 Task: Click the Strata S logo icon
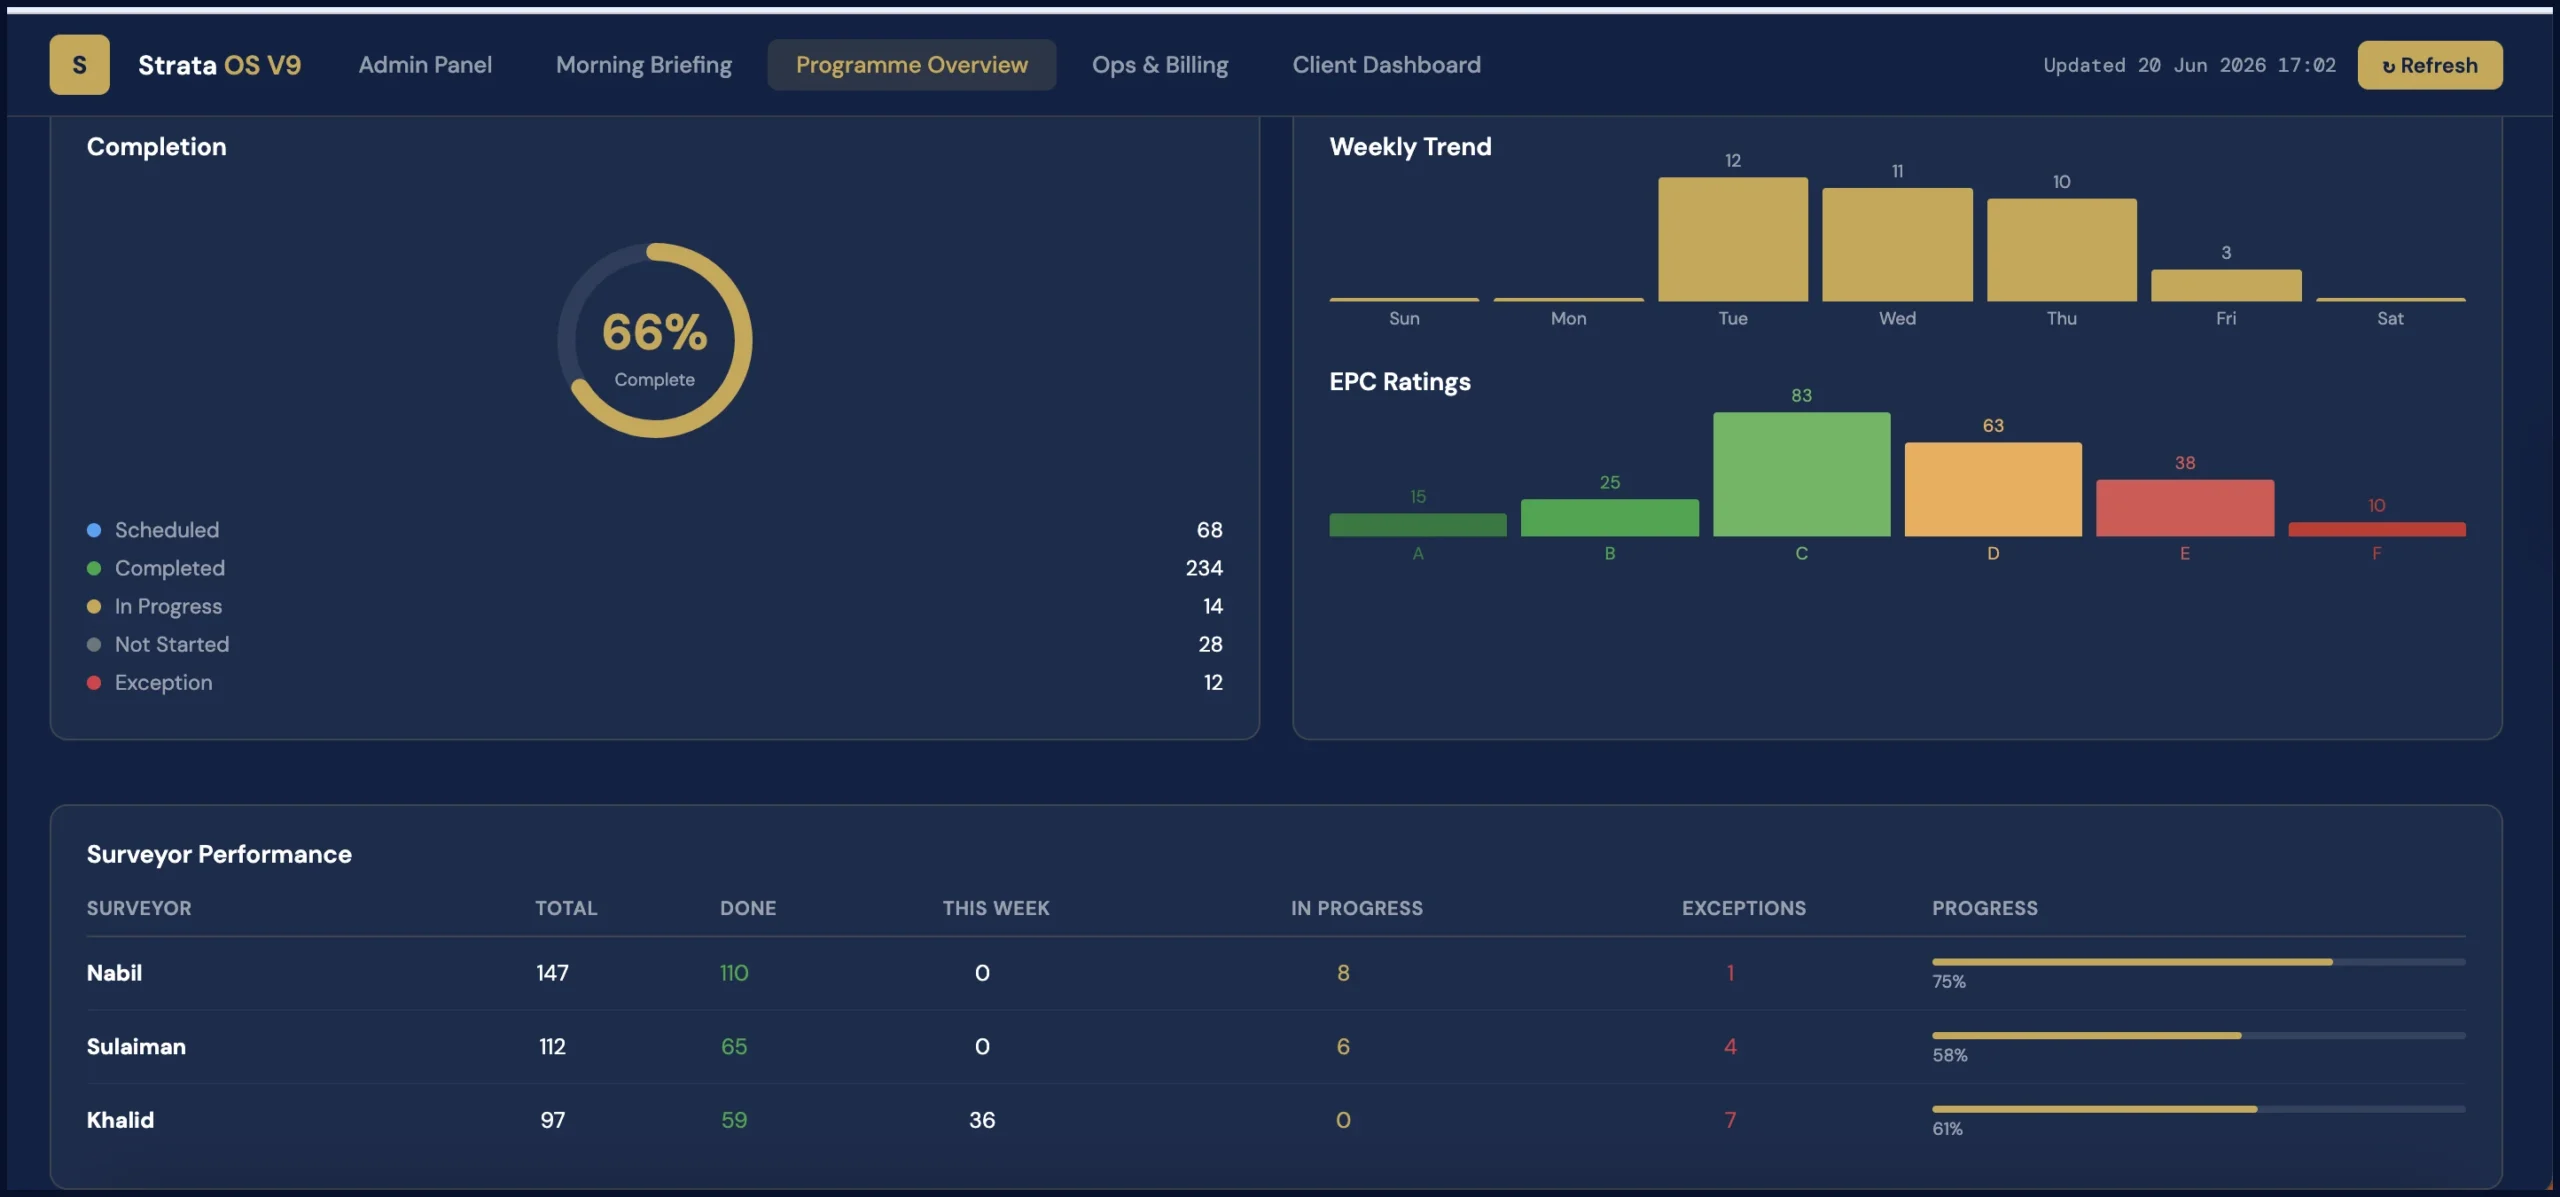coord(79,65)
